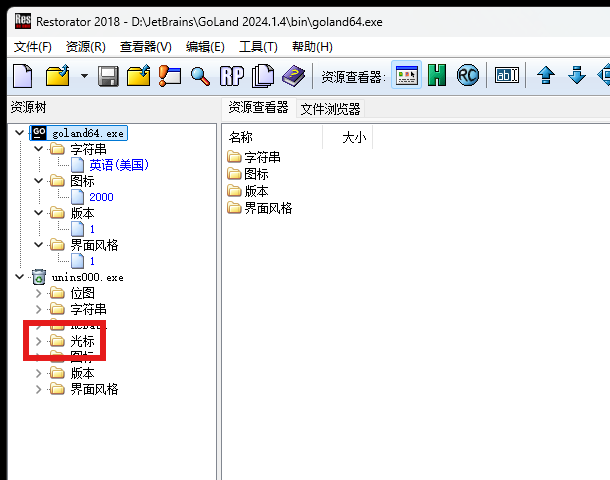The image size is (610, 480).
Task: Click the Open file folder icon
Action: tap(58, 76)
